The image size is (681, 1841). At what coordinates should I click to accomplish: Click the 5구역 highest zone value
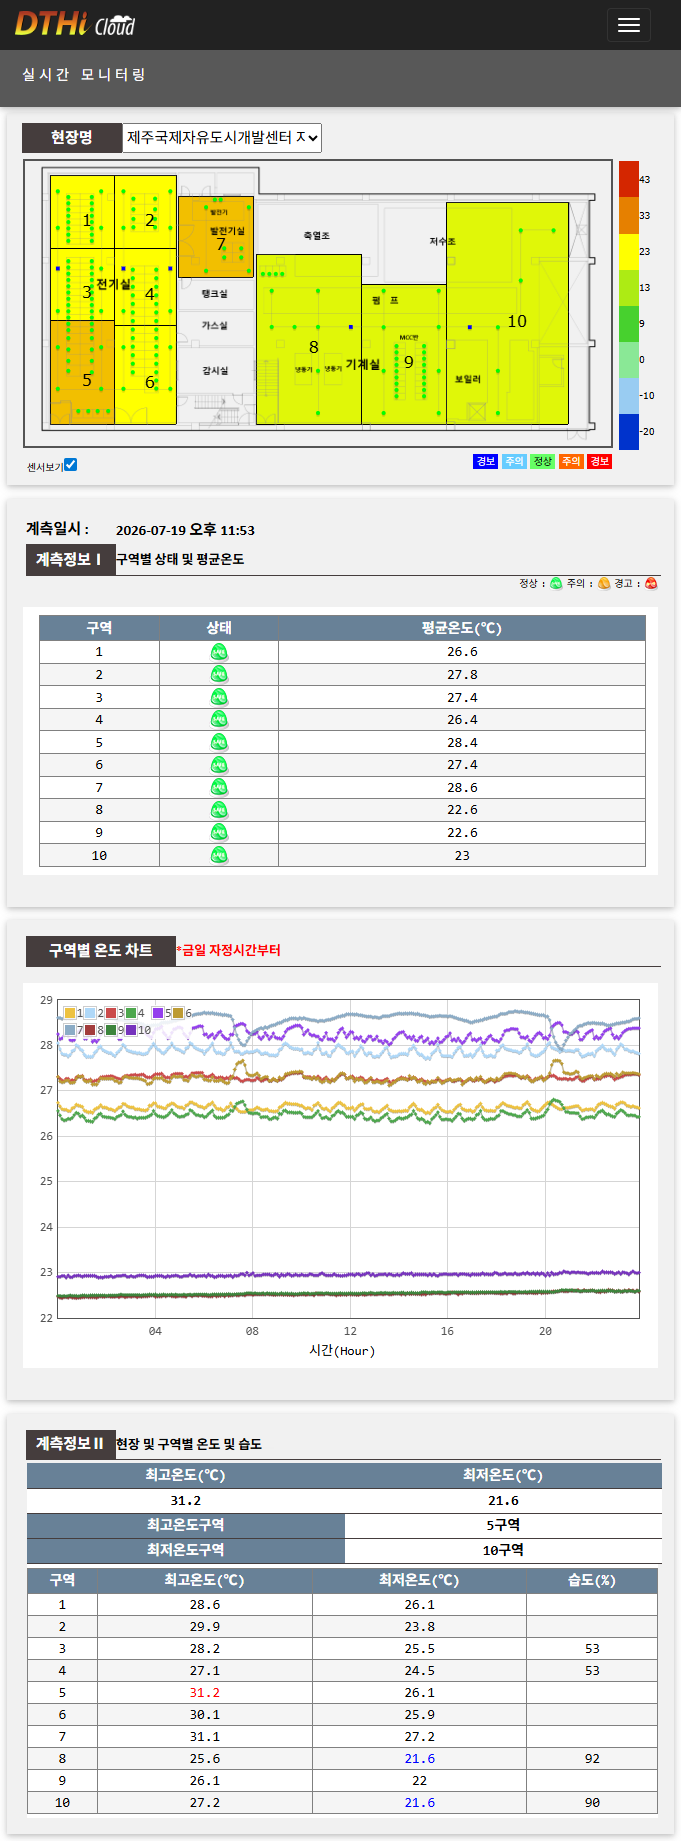[x=503, y=1525]
